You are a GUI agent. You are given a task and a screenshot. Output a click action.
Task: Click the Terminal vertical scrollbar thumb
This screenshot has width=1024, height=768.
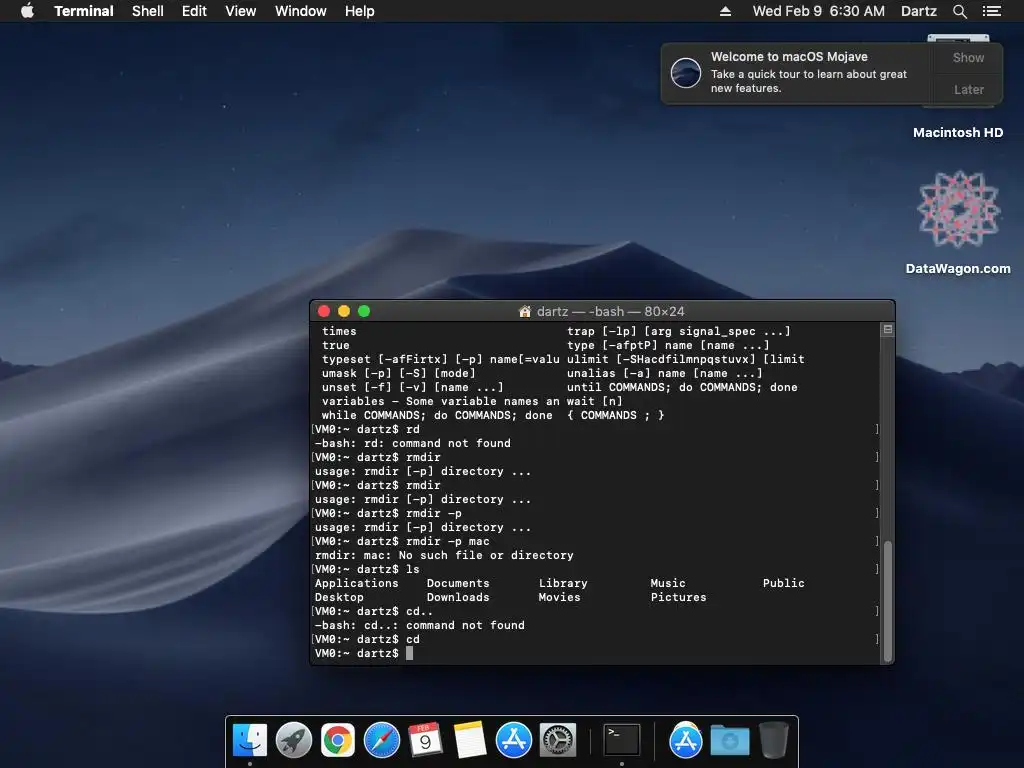pyautogui.click(x=888, y=601)
